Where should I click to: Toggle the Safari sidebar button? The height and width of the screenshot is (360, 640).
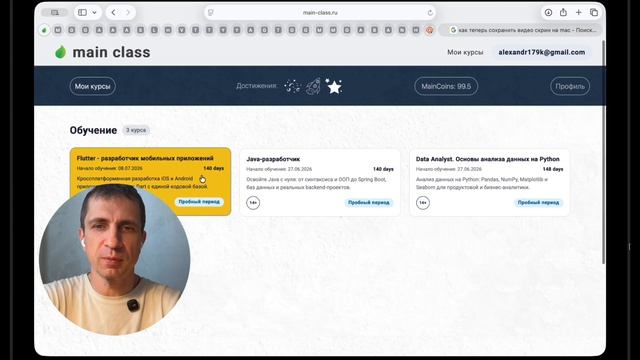coord(82,13)
